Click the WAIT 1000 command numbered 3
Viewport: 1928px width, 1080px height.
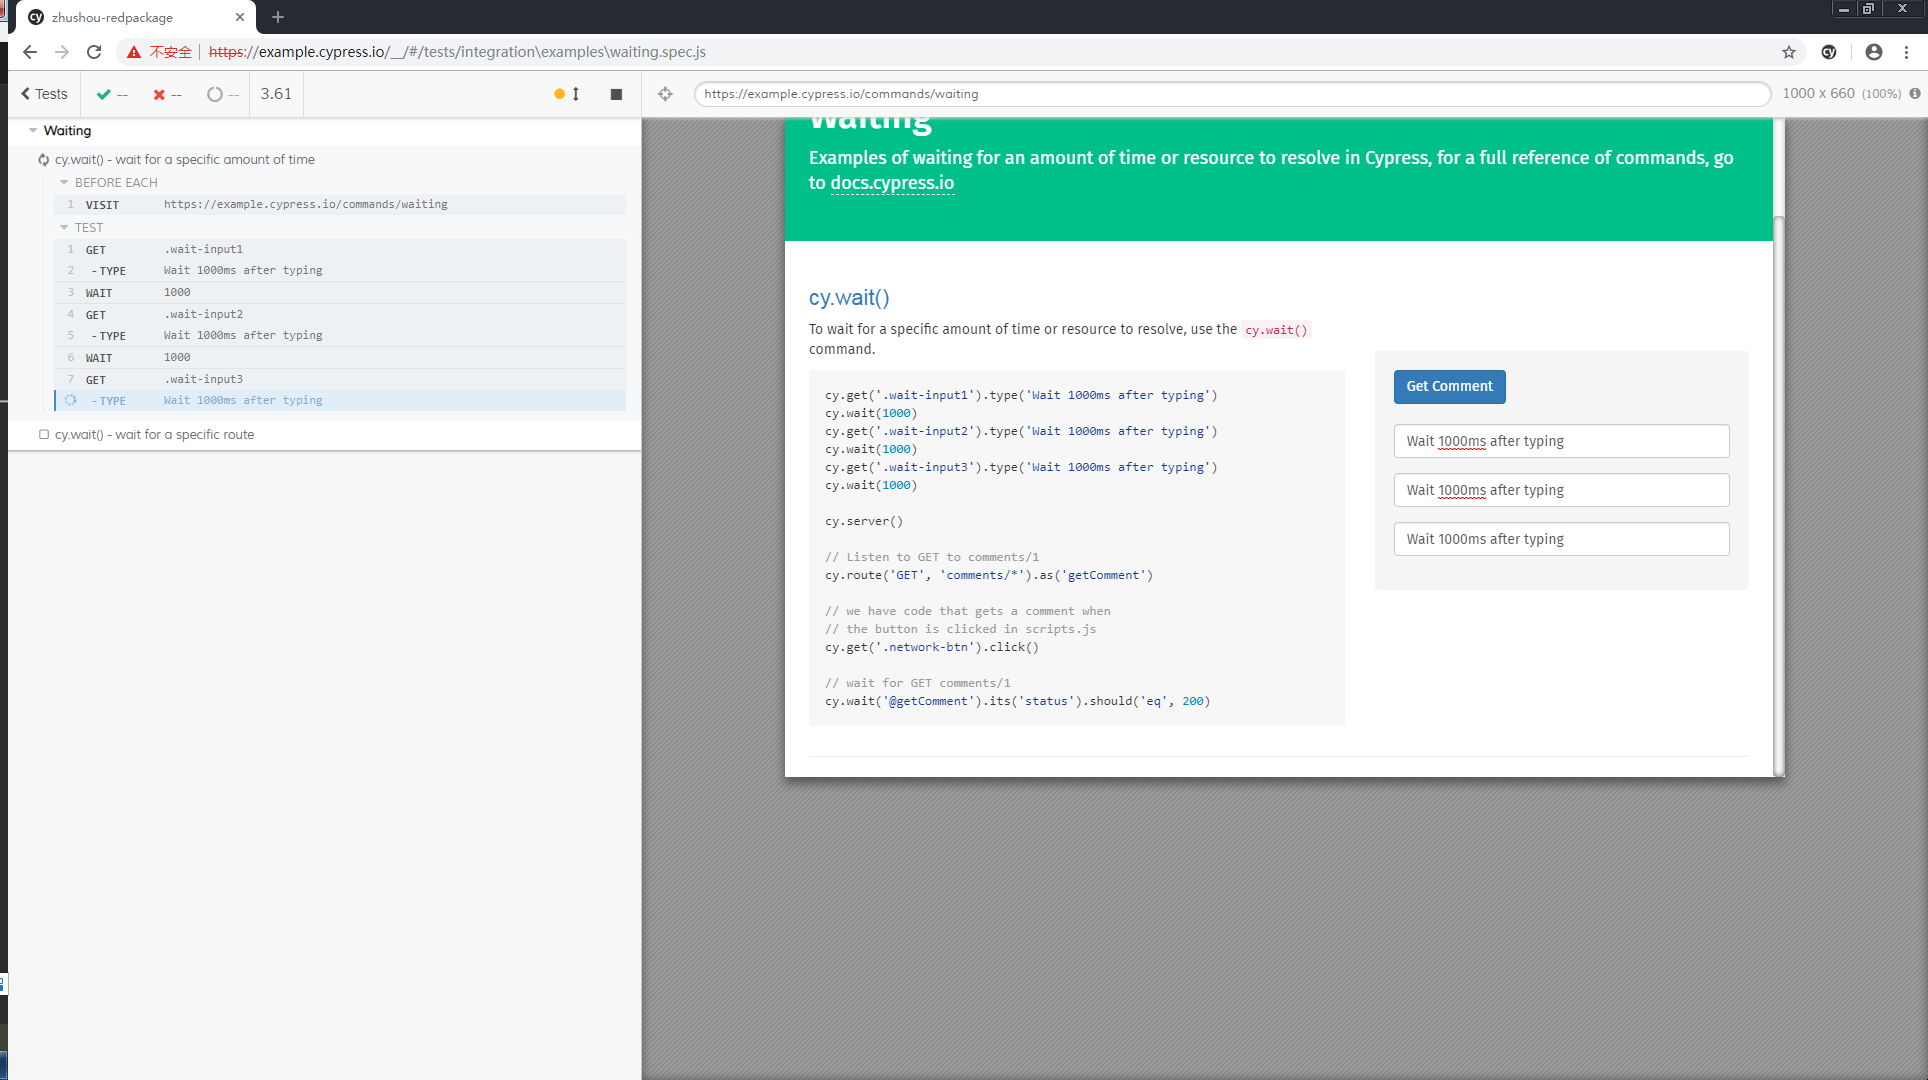coord(340,292)
